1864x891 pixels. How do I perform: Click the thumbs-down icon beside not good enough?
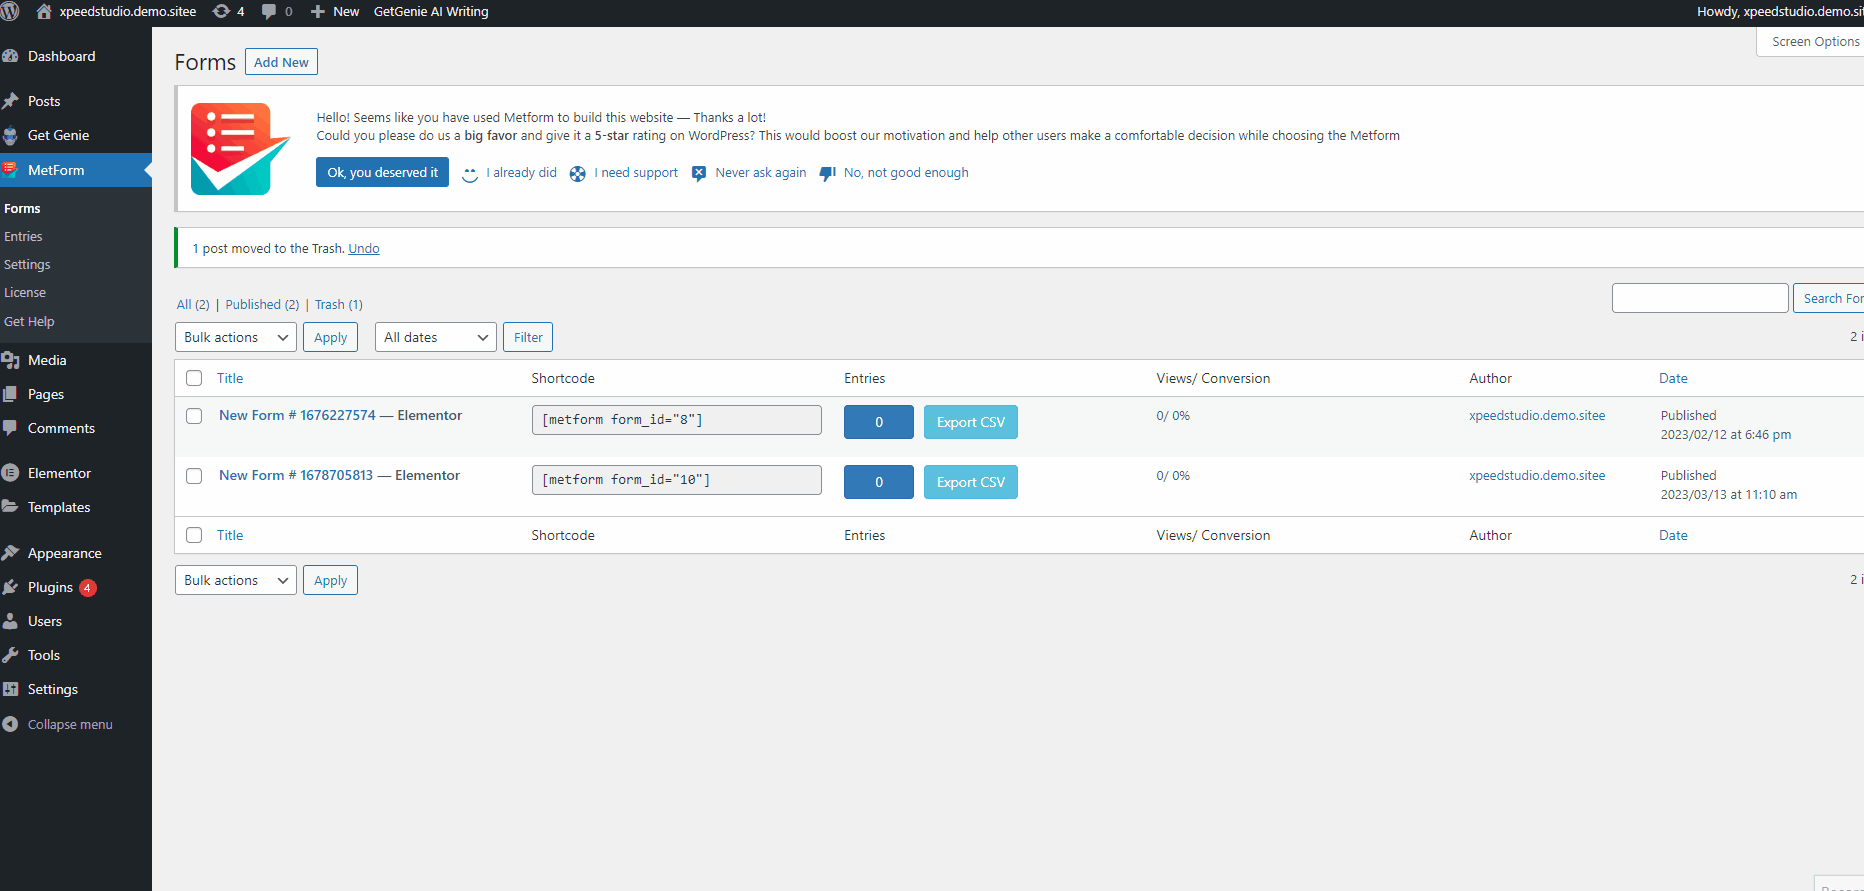tap(827, 174)
